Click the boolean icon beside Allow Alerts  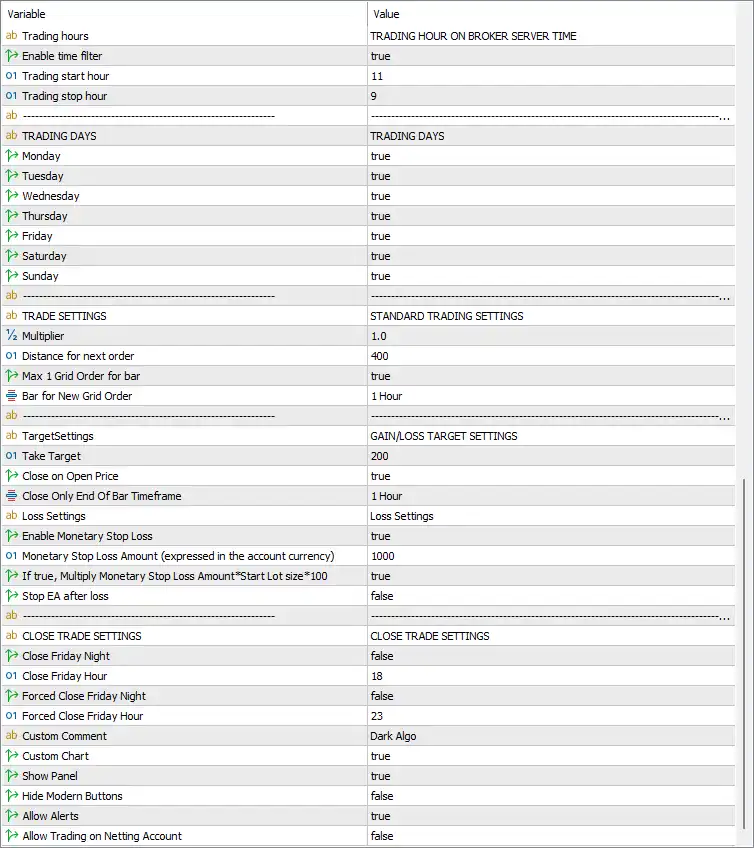tap(11, 816)
